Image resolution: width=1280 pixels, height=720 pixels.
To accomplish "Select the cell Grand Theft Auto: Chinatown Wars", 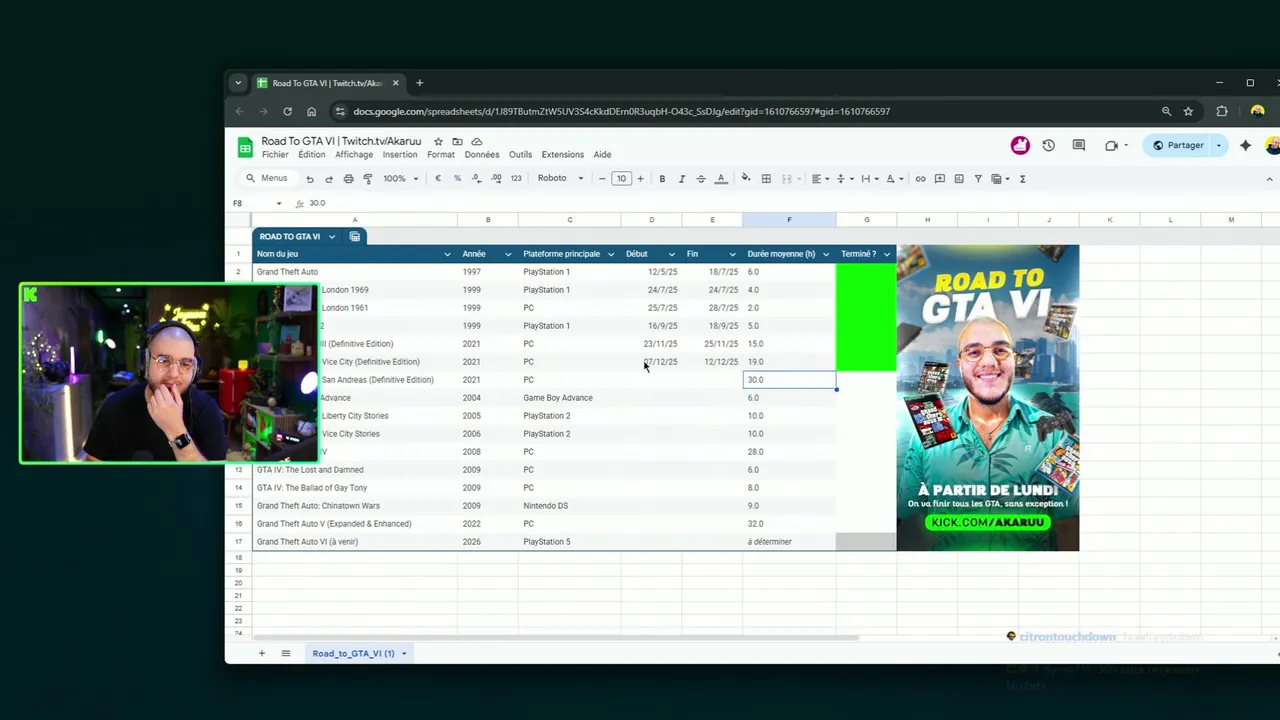I will pos(355,506).
